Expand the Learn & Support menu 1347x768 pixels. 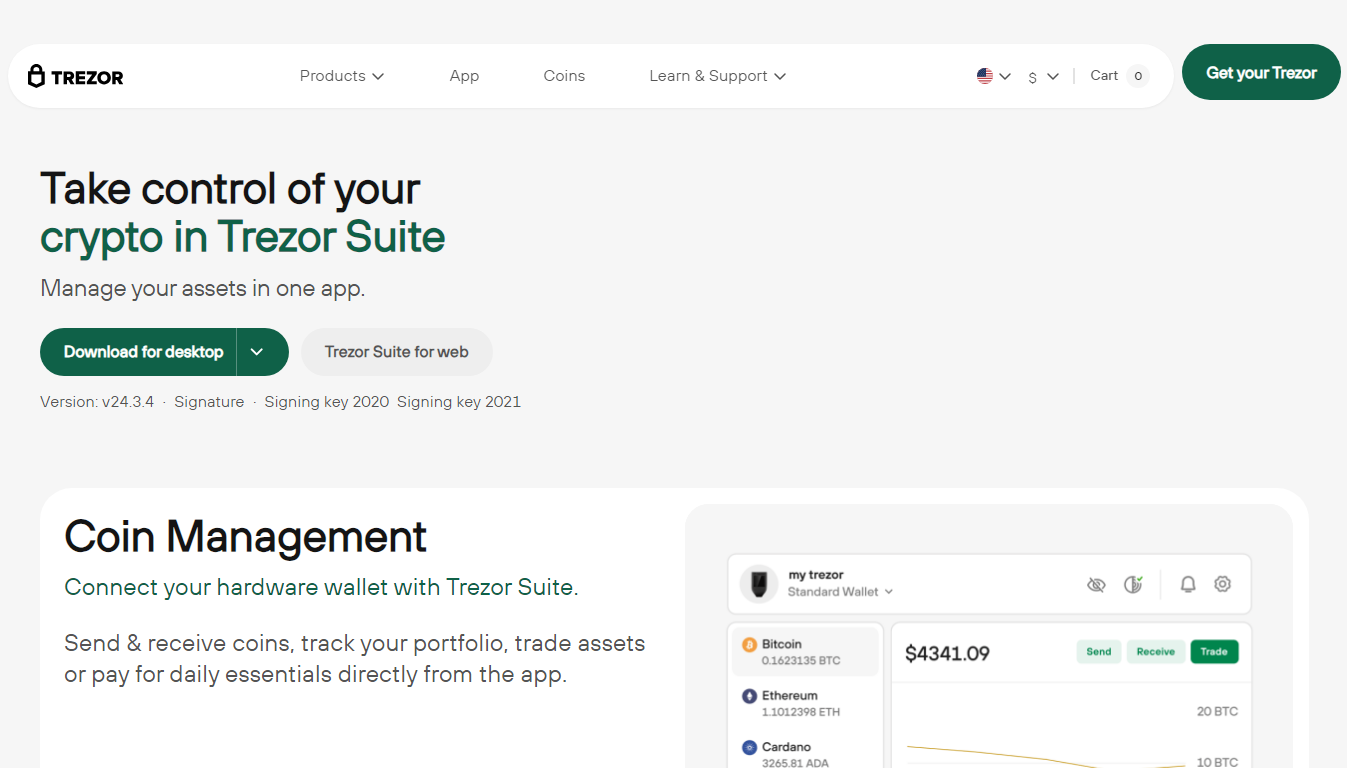717,76
